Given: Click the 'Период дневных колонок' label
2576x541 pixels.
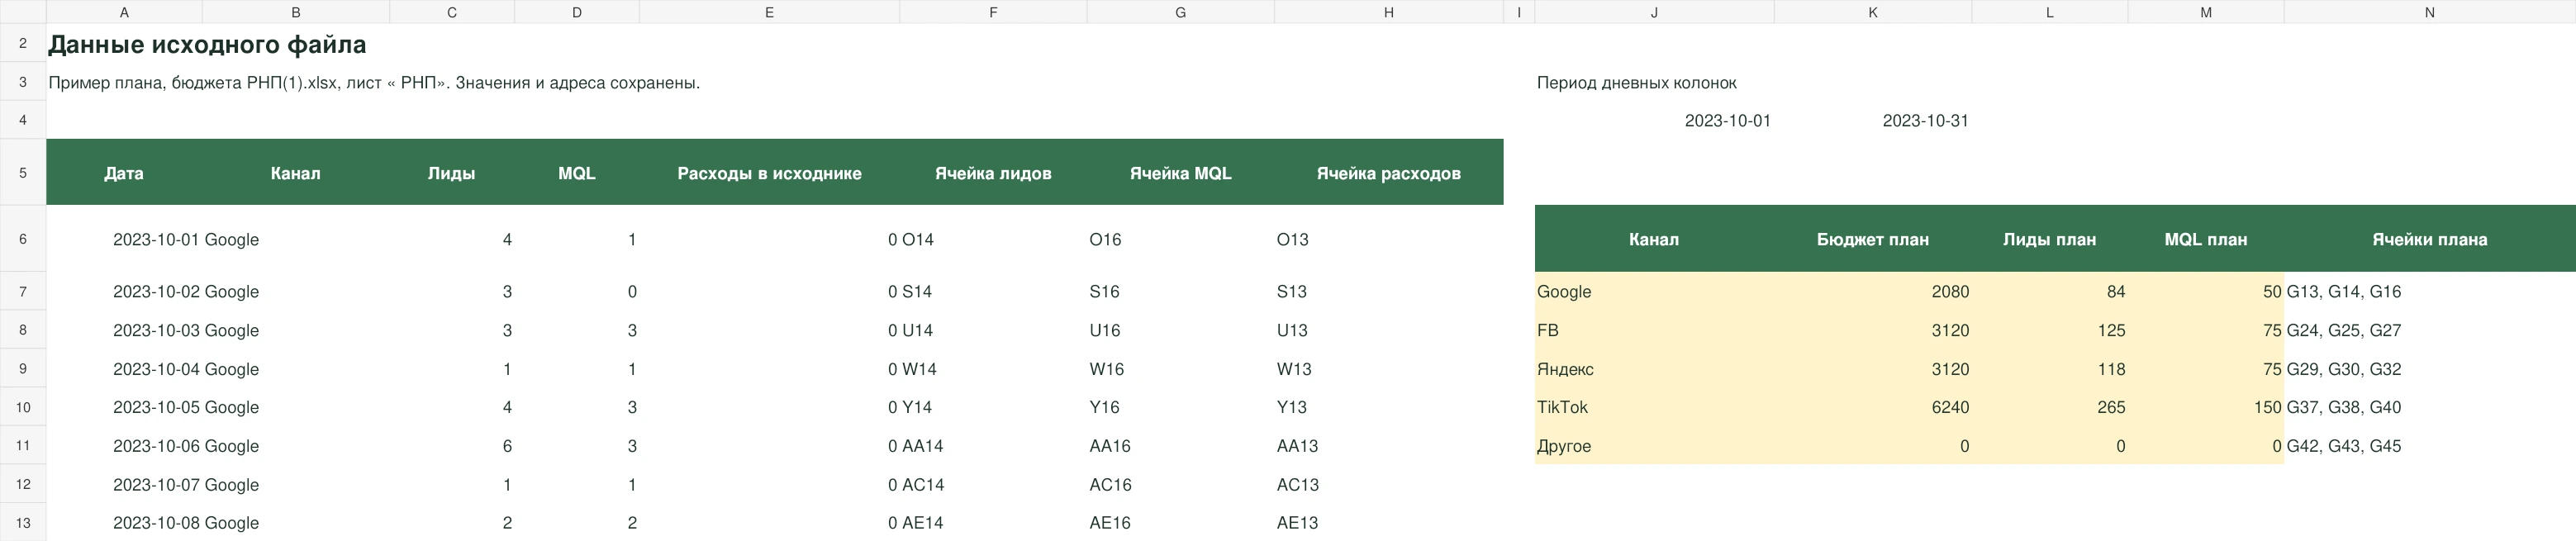Looking at the screenshot, I should point(1636,83).
